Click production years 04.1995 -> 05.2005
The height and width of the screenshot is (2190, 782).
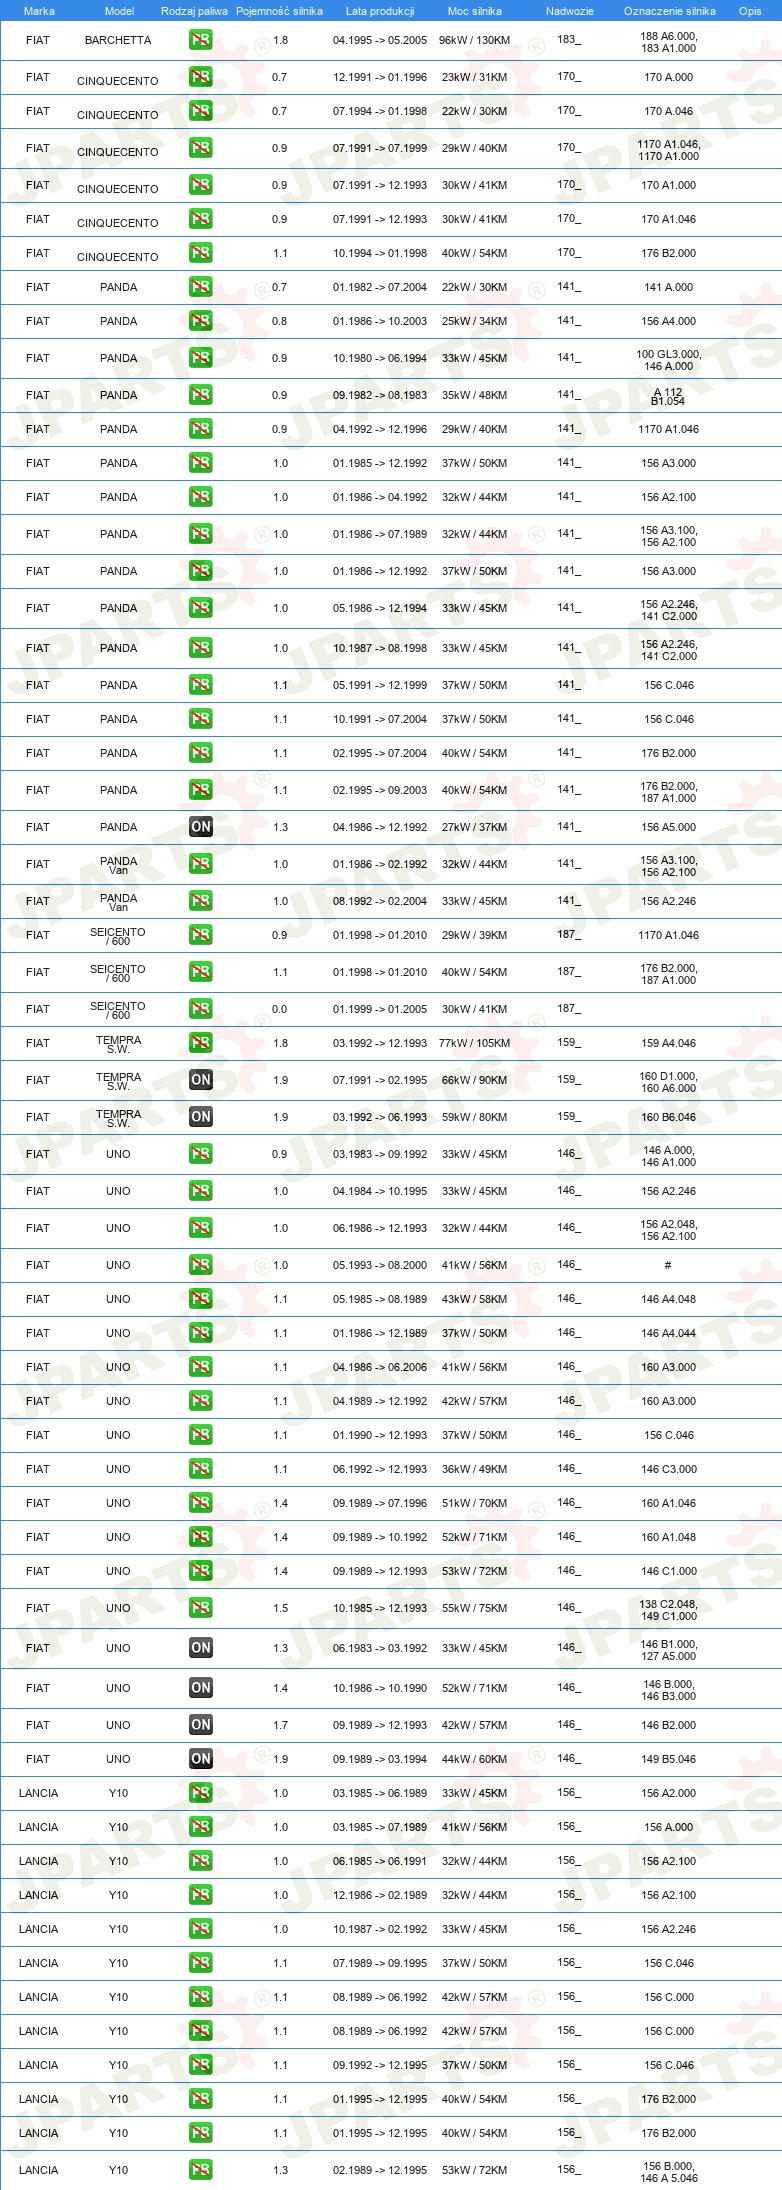pos(380,40)
